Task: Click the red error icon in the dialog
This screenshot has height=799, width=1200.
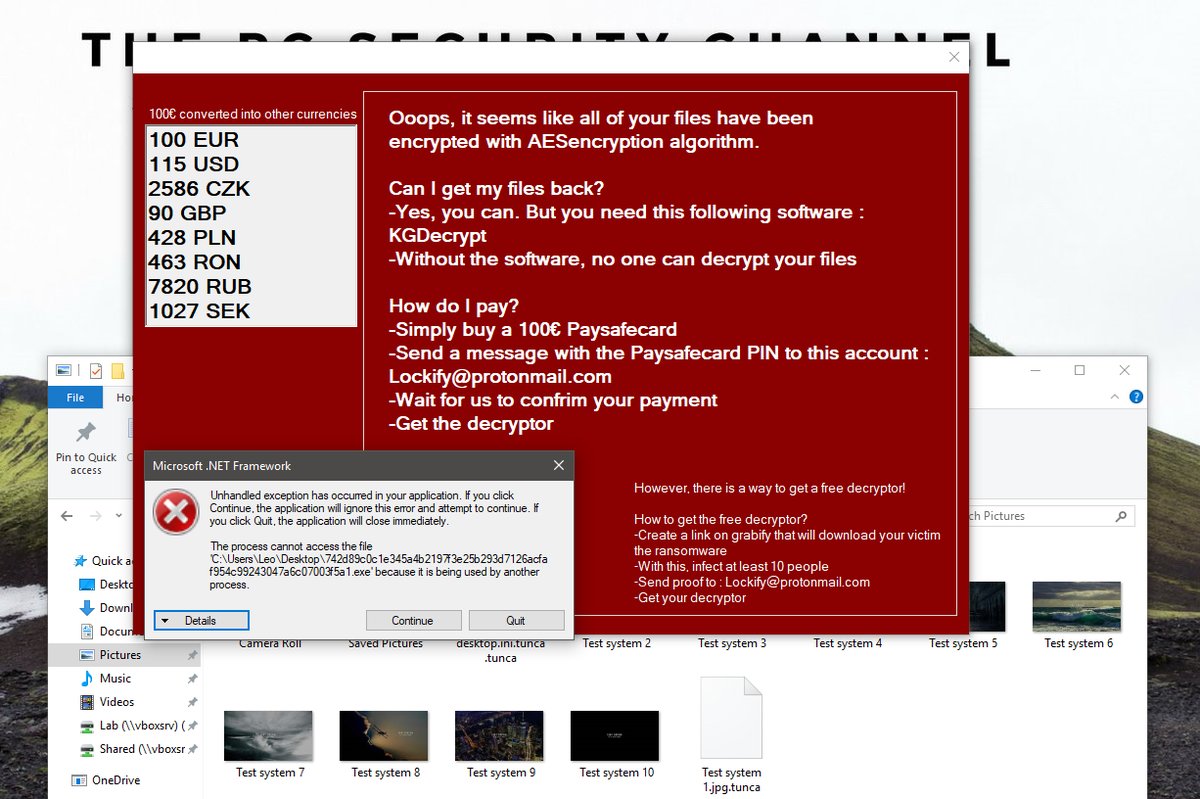Action: pyautogui.click(x=176, y=512)
